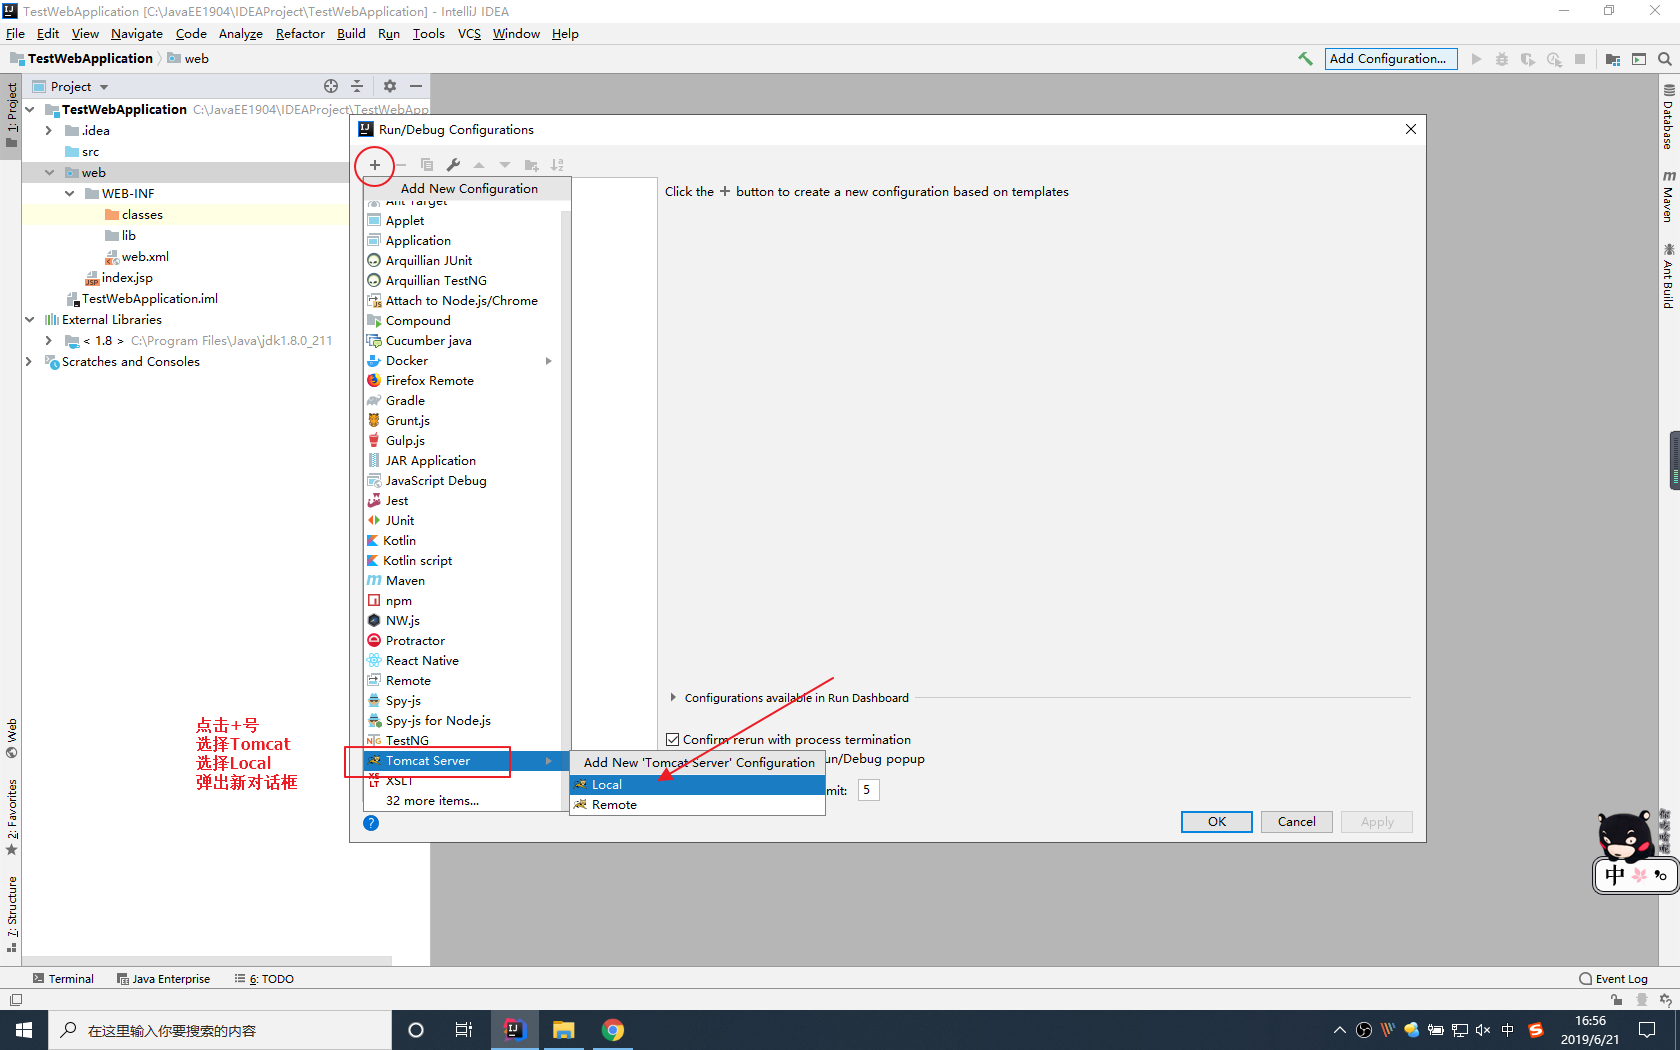Pick Protractor from the configuration list
Image resolution: width=1680 pixels, height=1050 pixels.
[x=460, y=641]
